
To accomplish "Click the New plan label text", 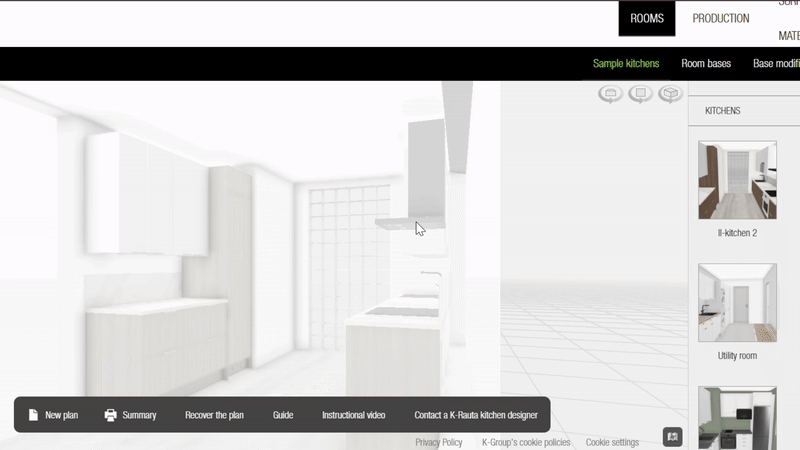I will [x=61, y=415].
